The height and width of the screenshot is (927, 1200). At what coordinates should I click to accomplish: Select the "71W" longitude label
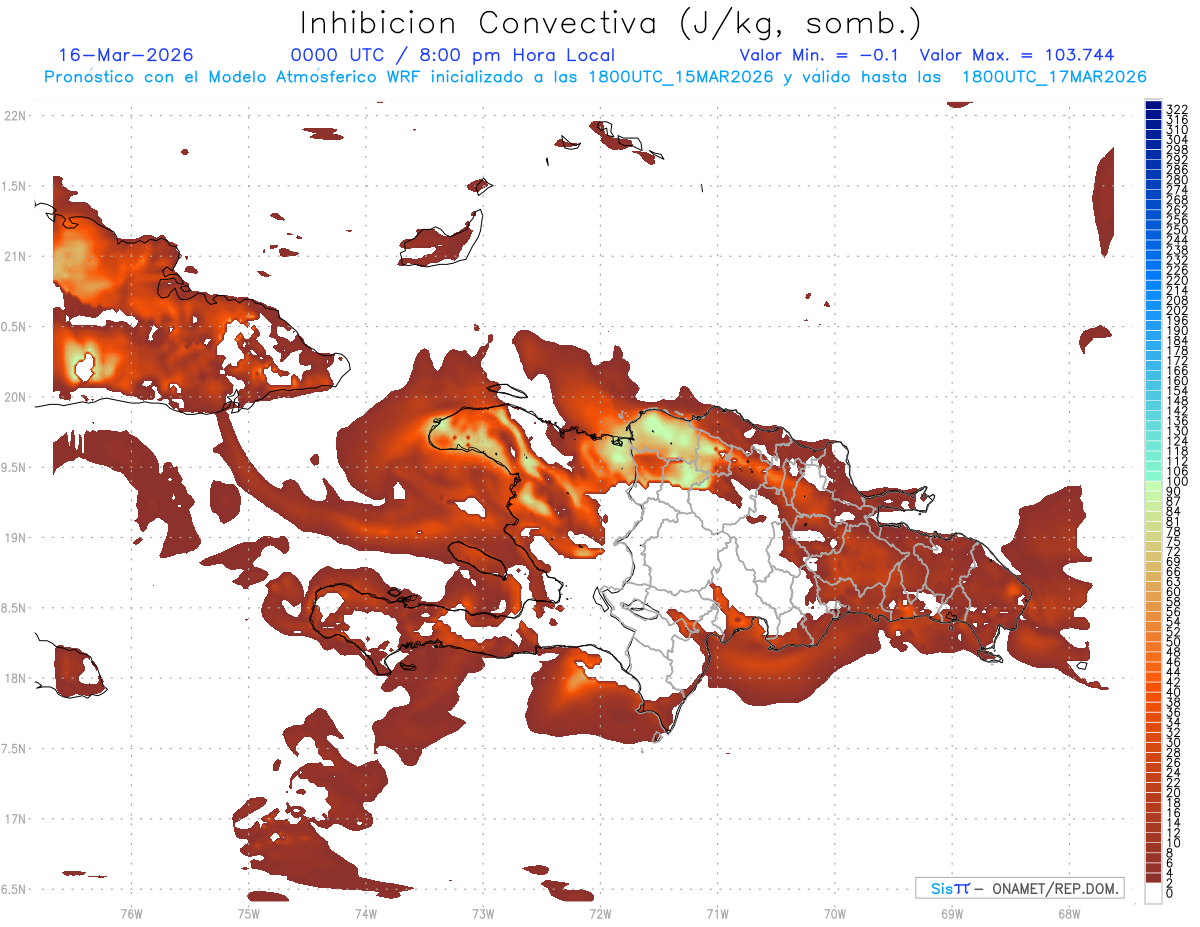point(717,913)
